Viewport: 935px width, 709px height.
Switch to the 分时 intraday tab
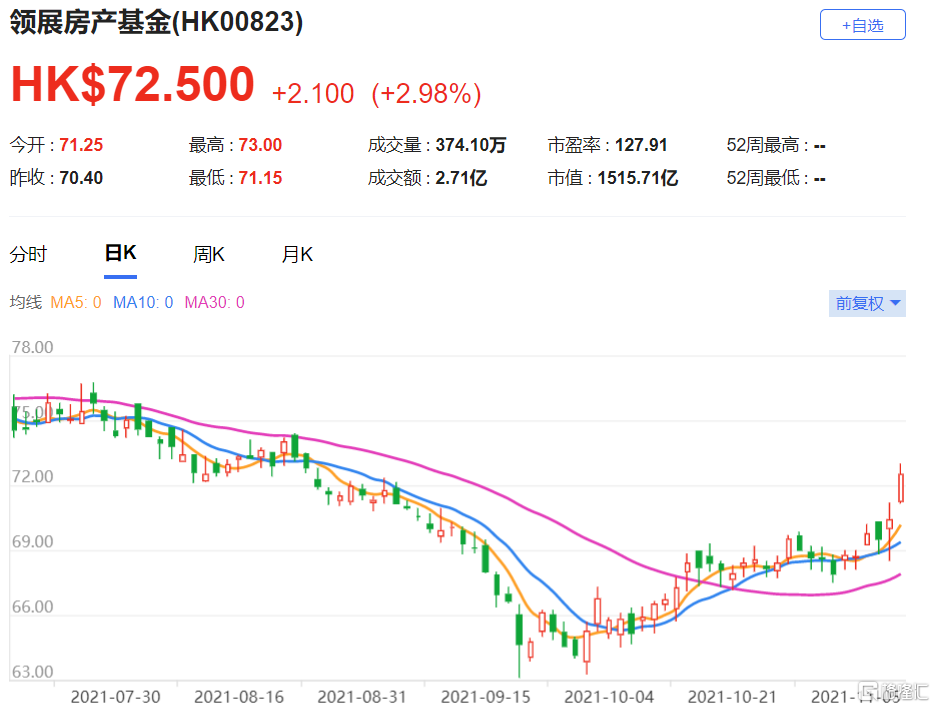pyautogui.click(x=28, y=255)
